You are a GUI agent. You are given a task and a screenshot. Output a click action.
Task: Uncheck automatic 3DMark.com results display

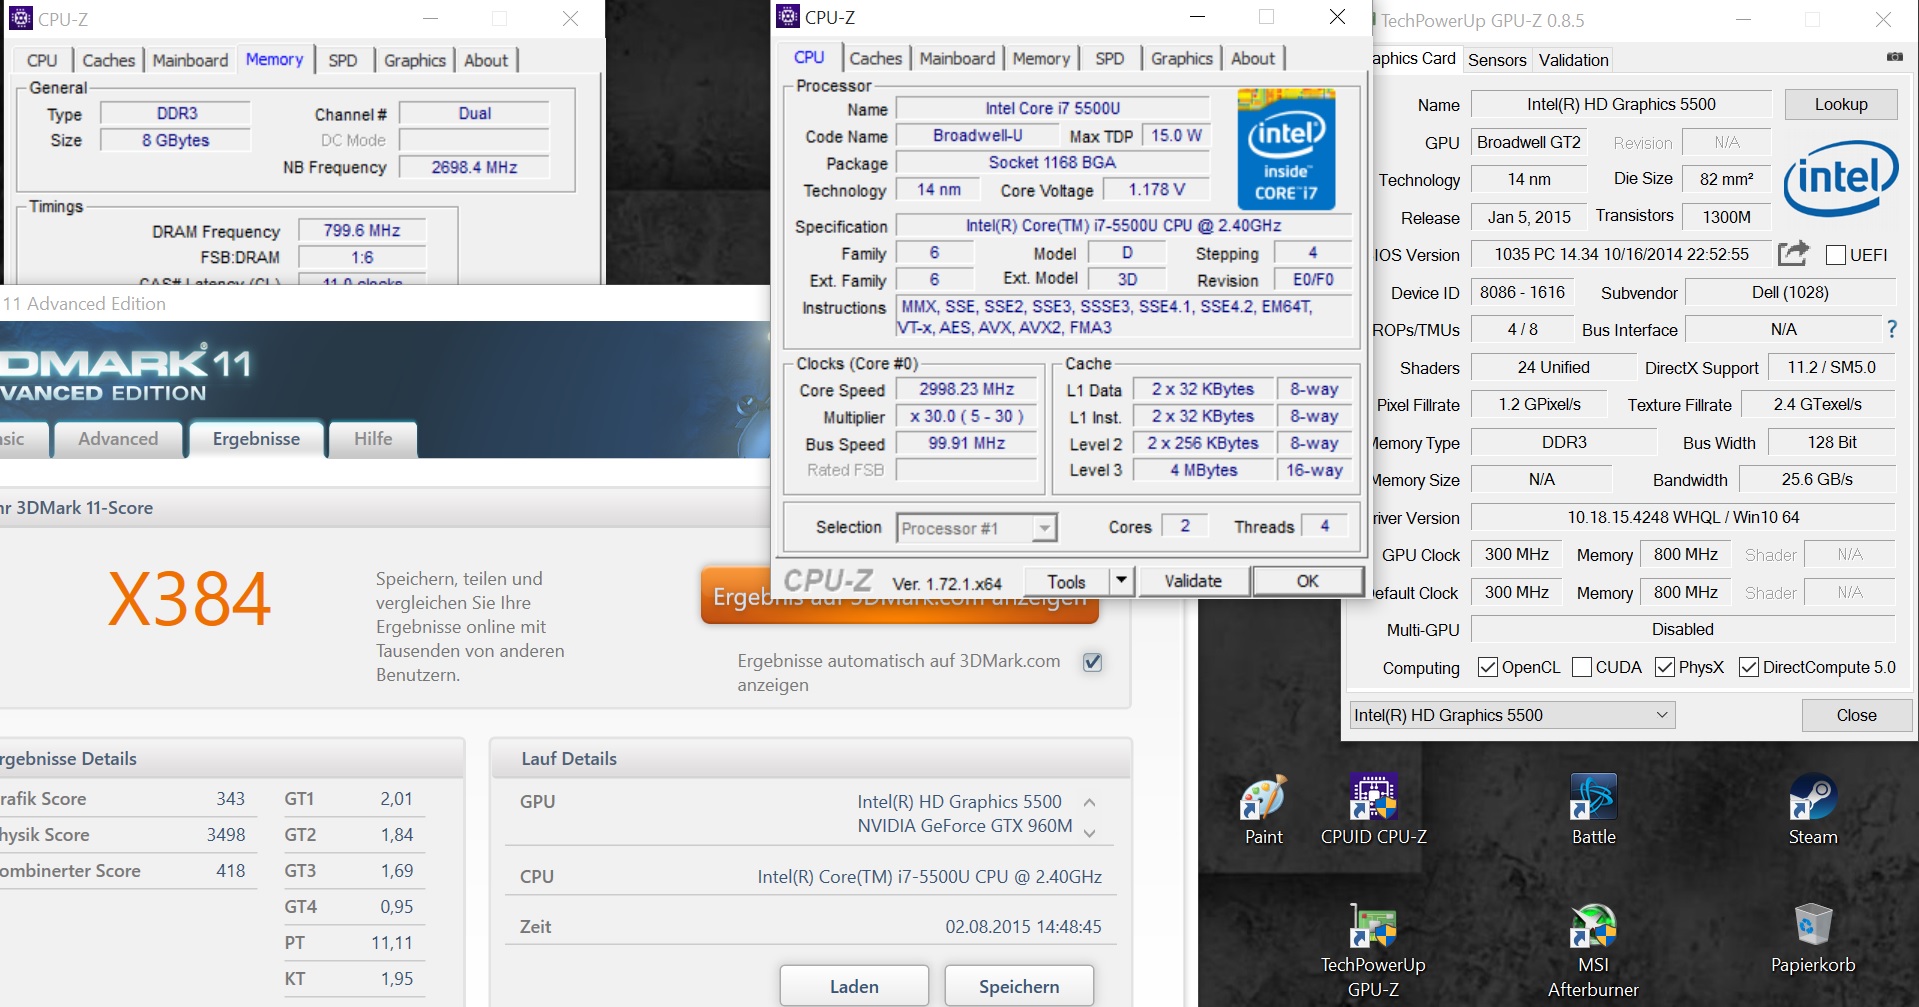pyautogui.click(x=1092, y=662)
